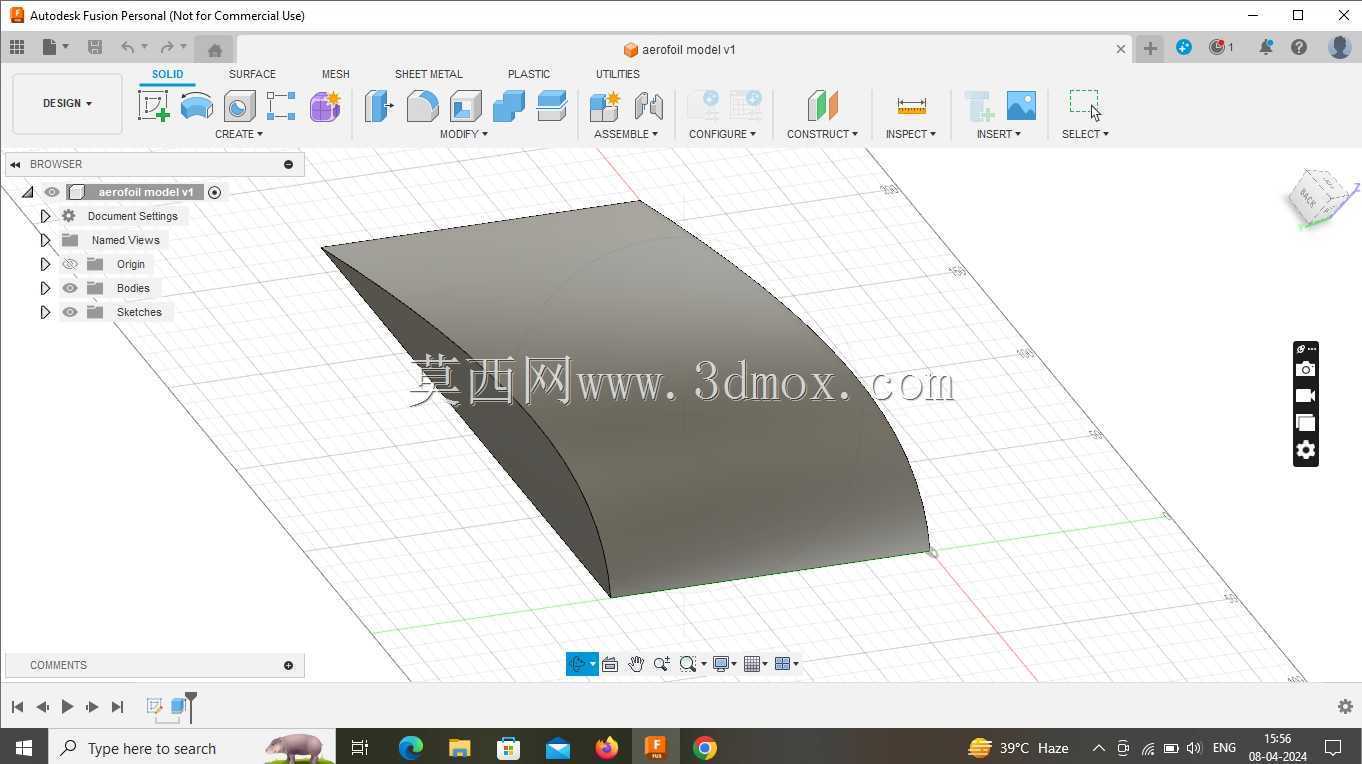Select the Look At tool in navigation bar
Screen dimensions: 1362x764
point(610,664)
